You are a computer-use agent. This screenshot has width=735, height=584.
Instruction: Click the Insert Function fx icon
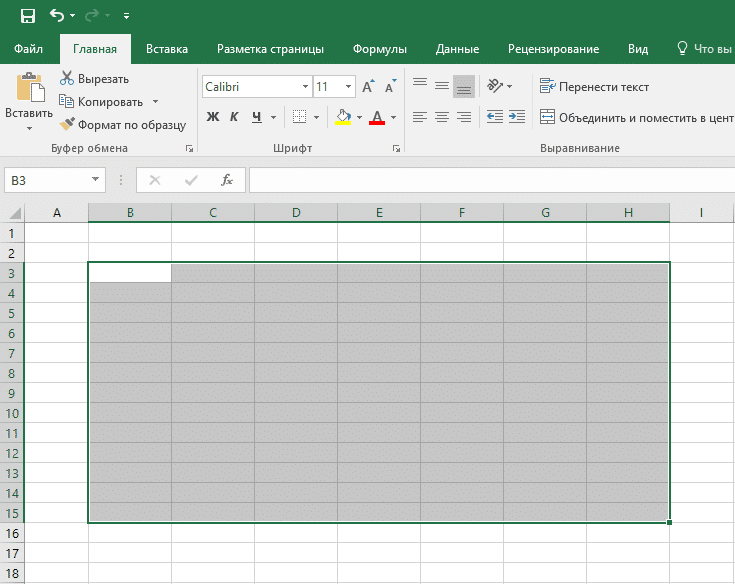(x=227, y=180)
